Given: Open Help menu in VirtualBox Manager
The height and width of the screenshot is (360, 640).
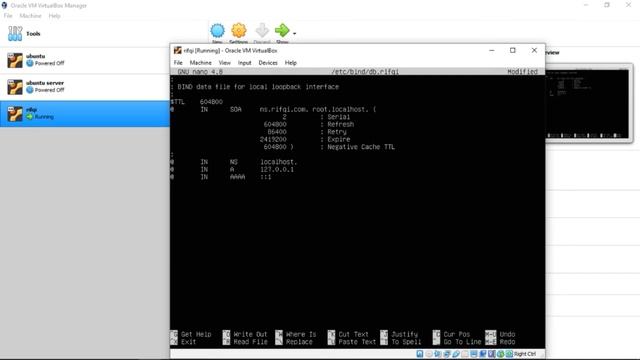Looking at the screenshot, I should [54, 16].
